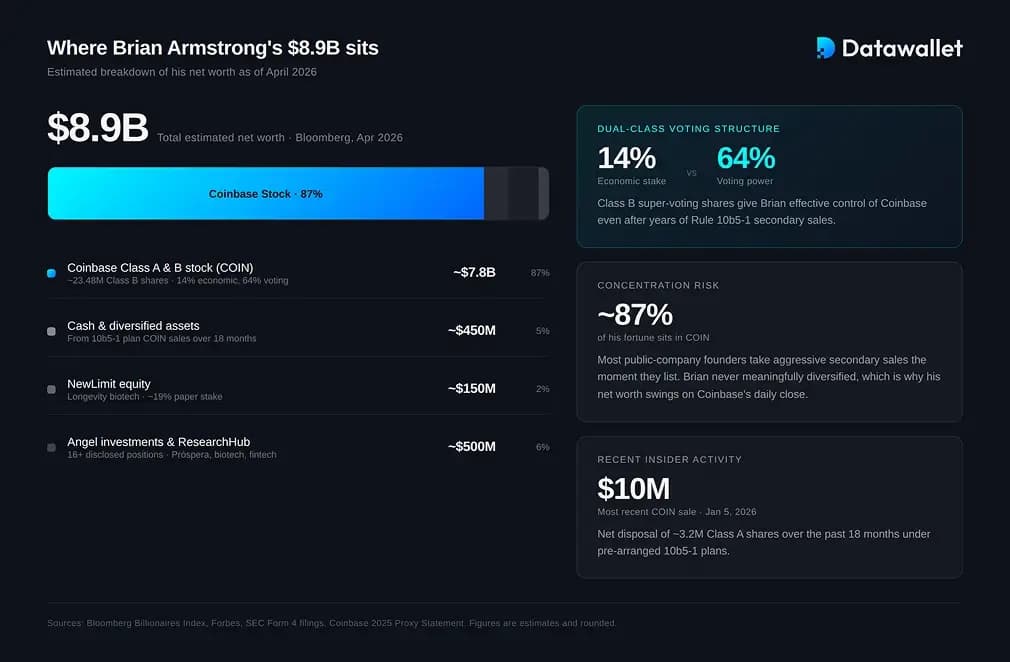Click the Datawallet logo icon
This screenshot has width=1010, height=662.
[x=825, y=48]
